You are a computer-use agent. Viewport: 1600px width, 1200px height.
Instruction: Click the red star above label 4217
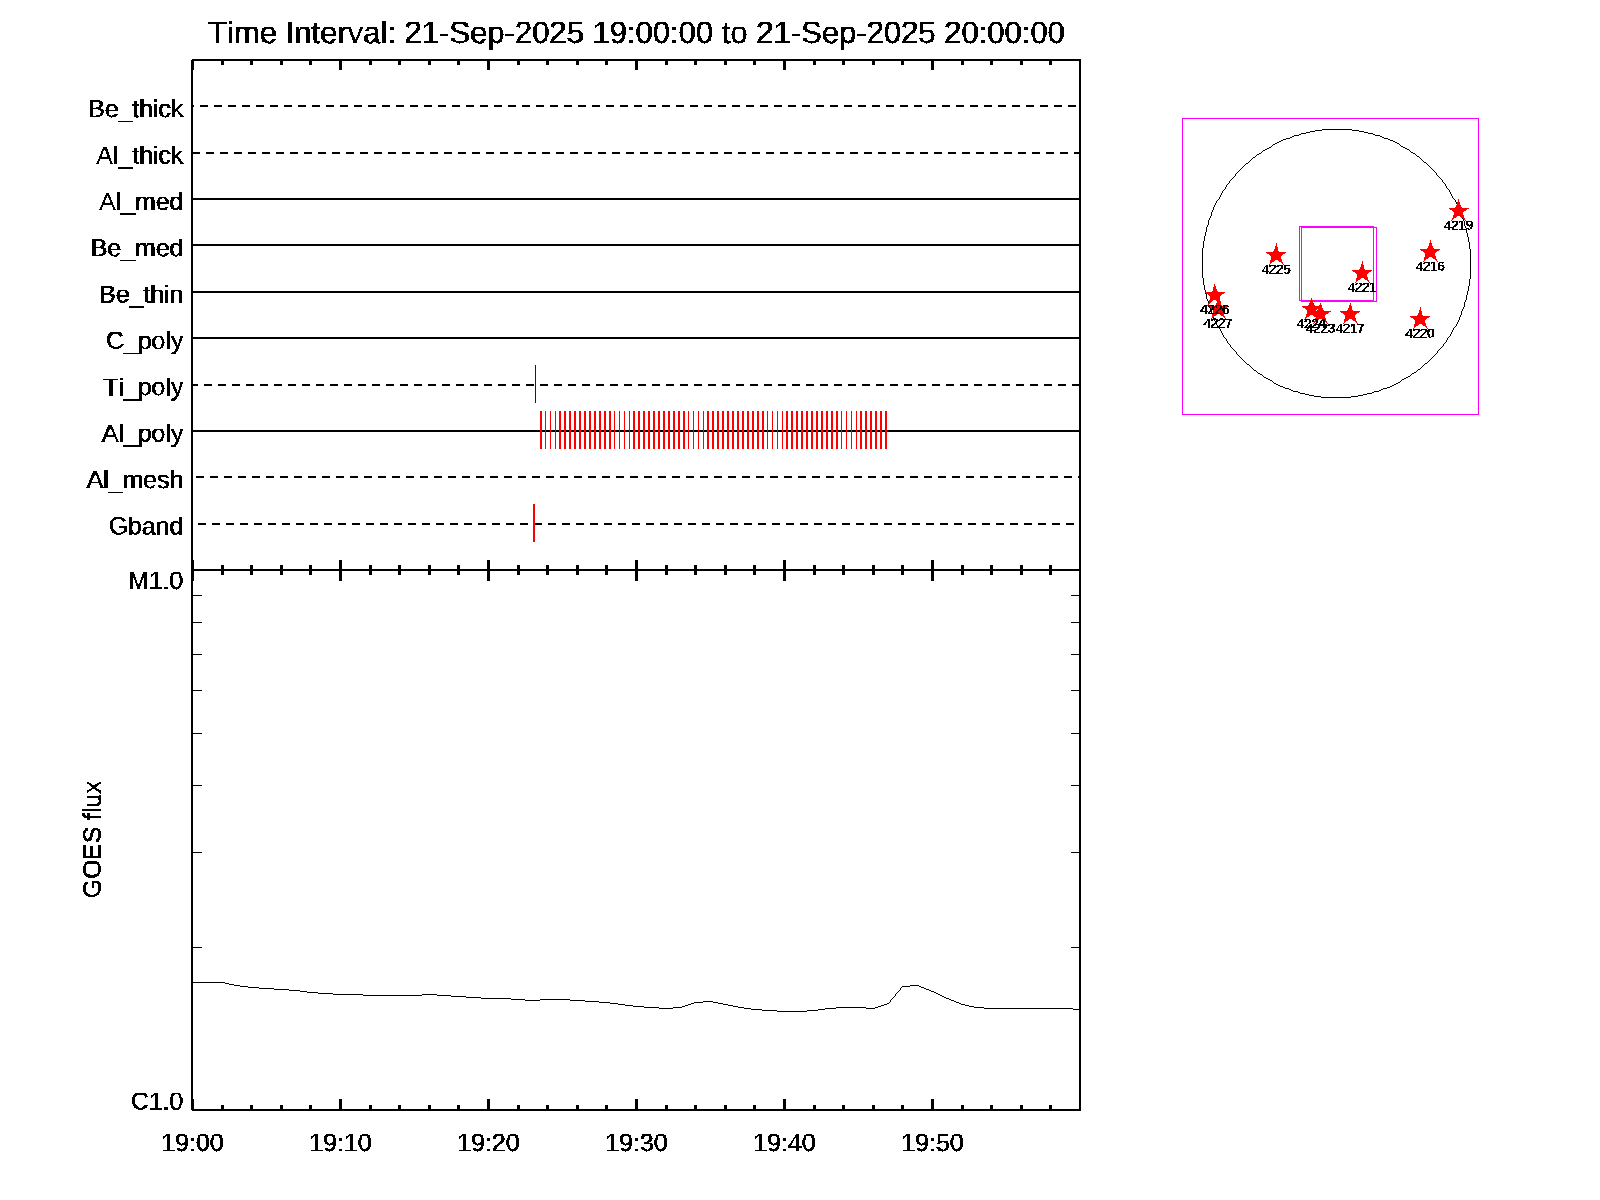(x=1350, y=314)
